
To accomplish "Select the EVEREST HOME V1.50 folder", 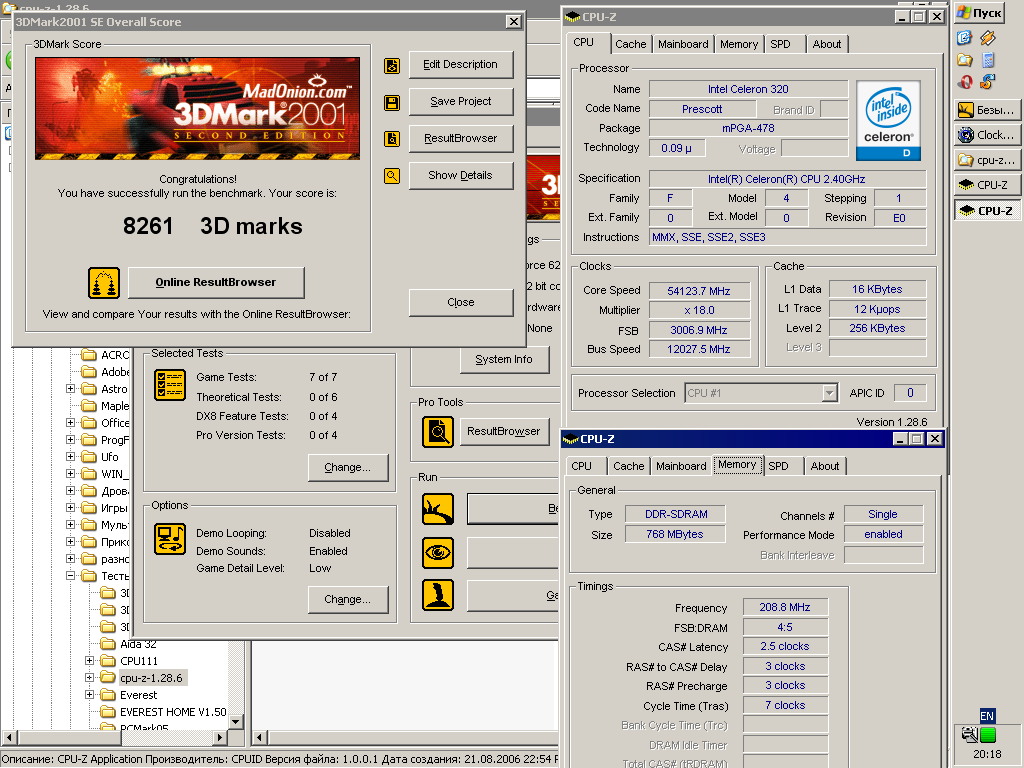I will click(173, 712).
